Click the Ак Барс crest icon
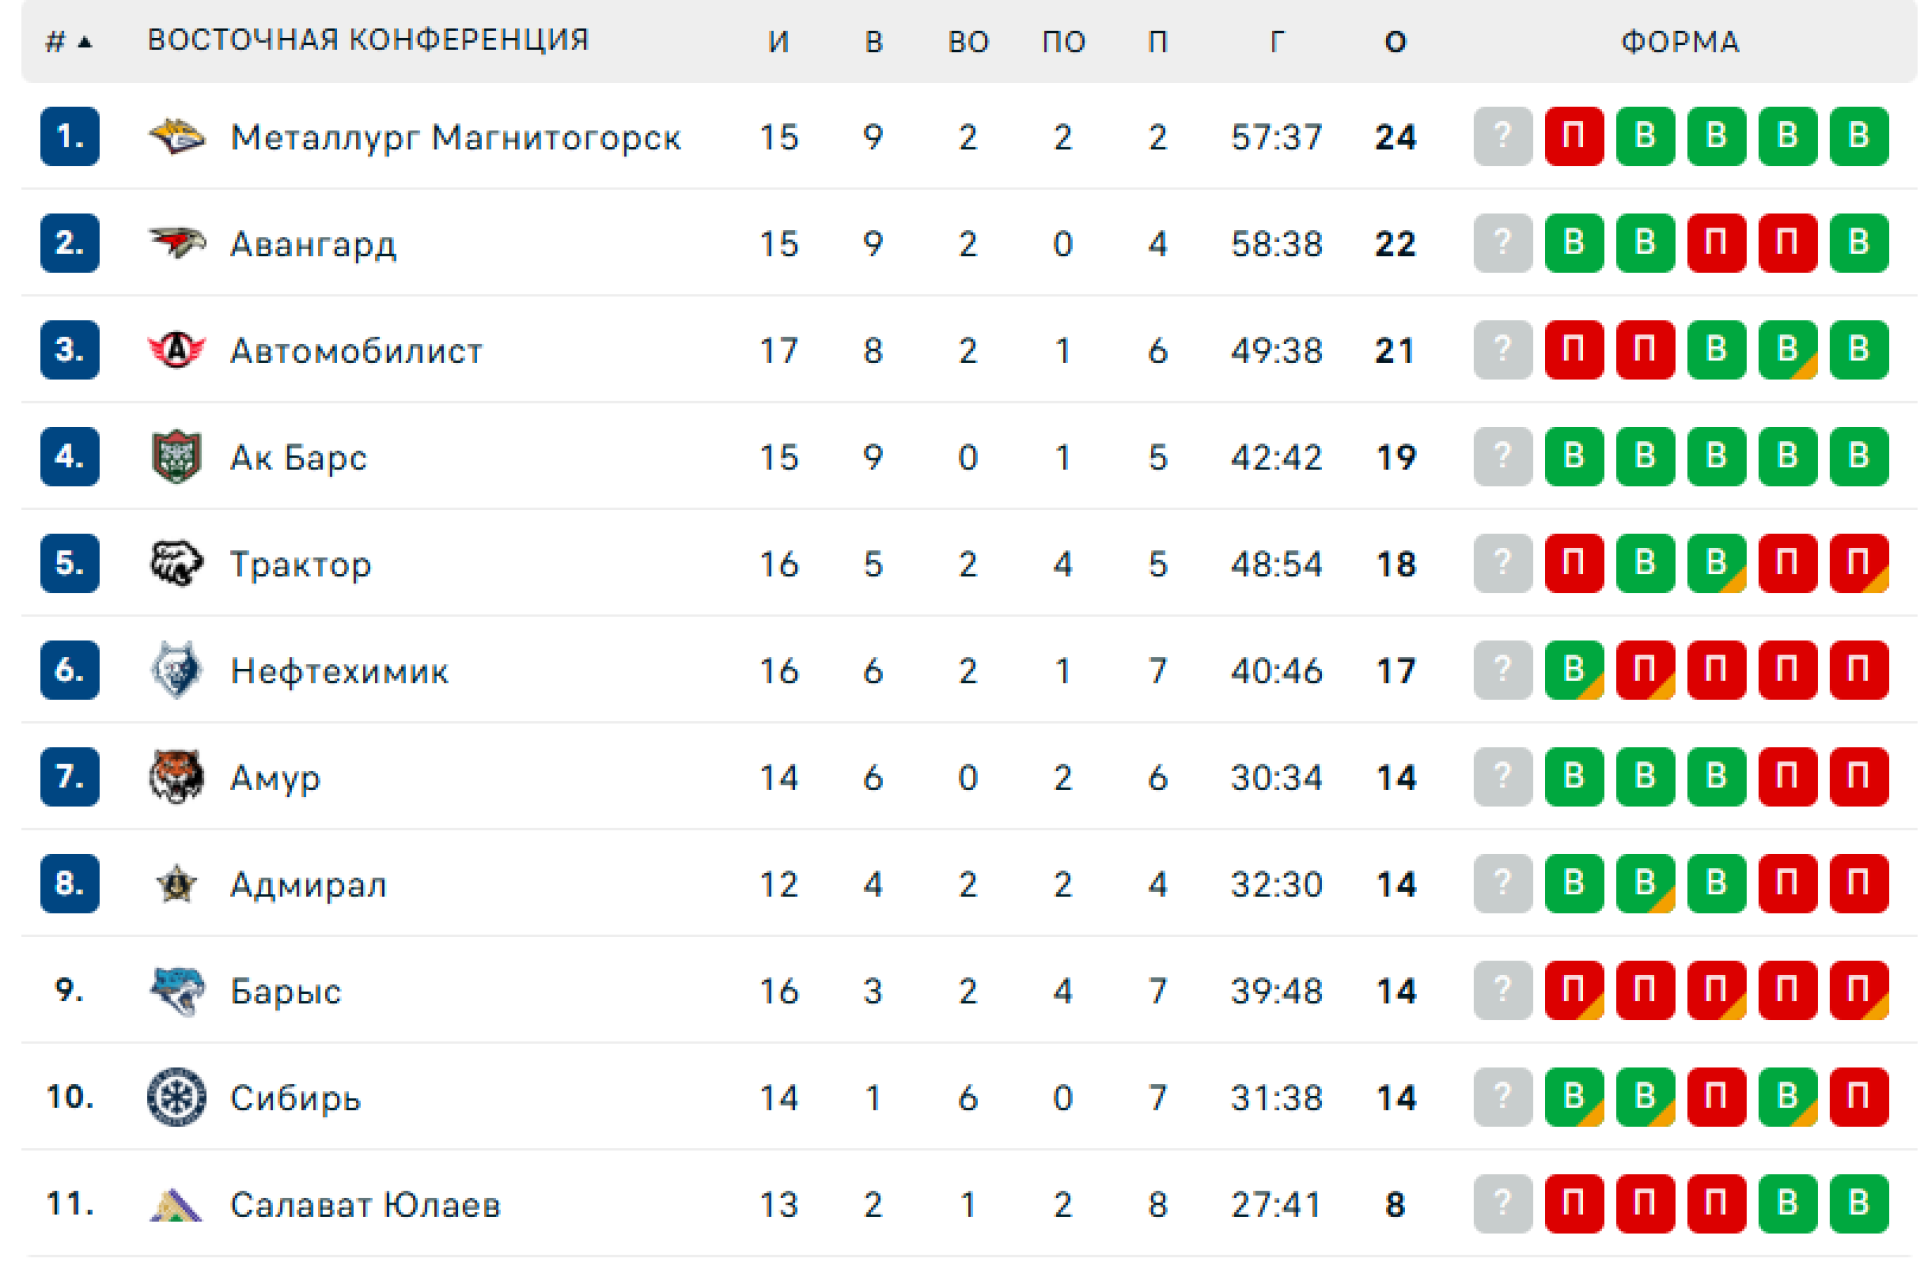 pyautogui.click(x=176, y=456)
